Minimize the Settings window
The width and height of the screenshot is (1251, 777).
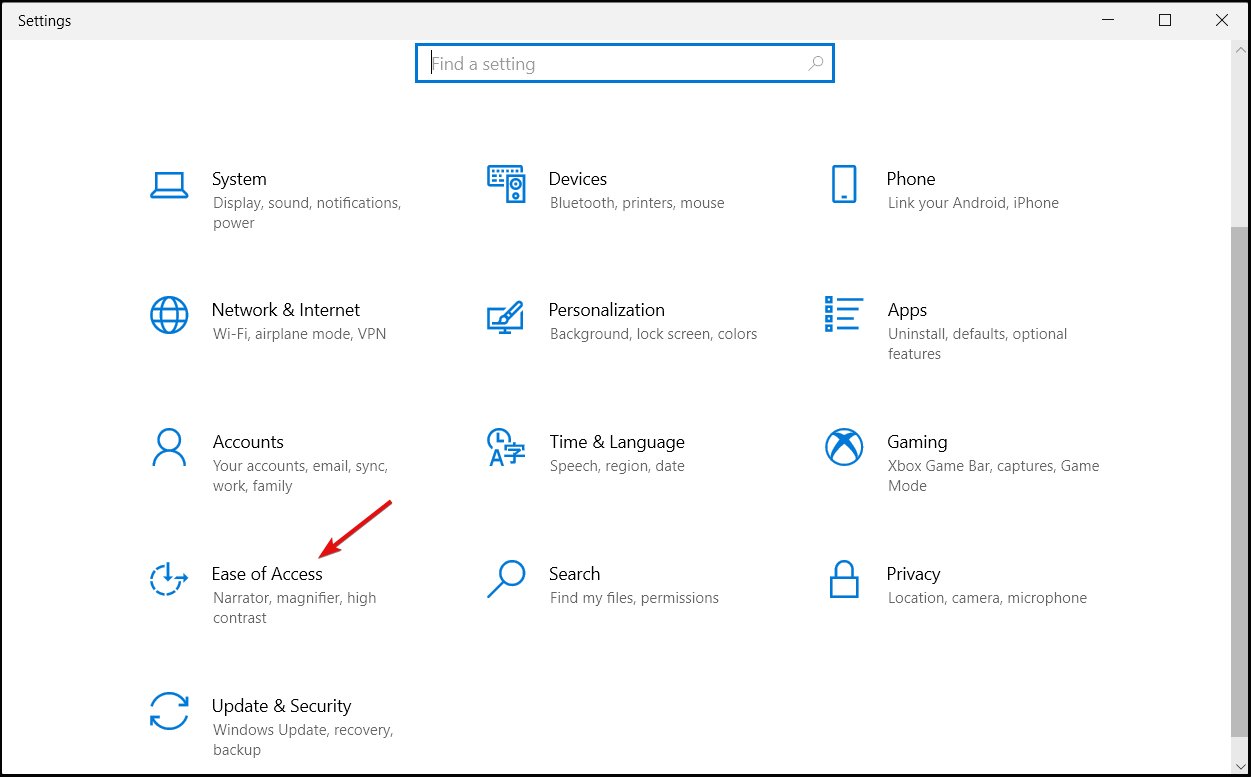click(1108, 20)
